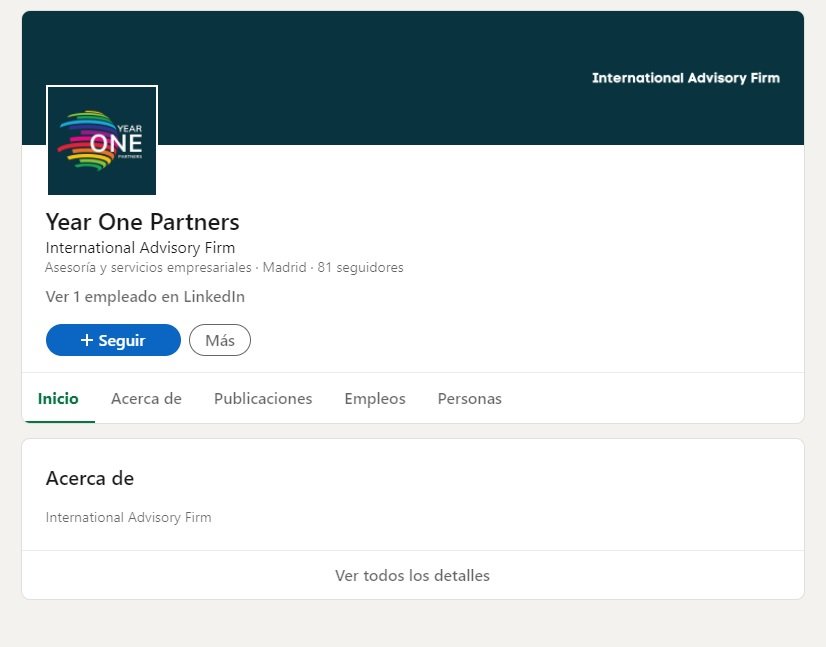
Task: Click the Year One Partners logo image
Action: point(102,141)
